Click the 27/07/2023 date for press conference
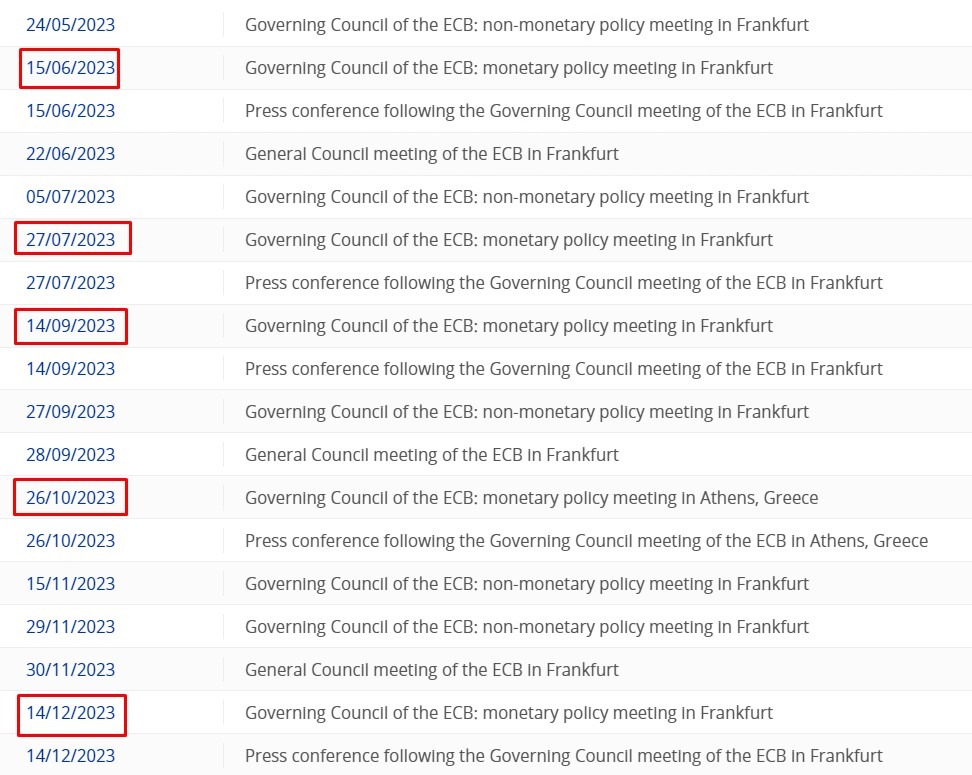This screenshot has width=972, height=775. 70,283
